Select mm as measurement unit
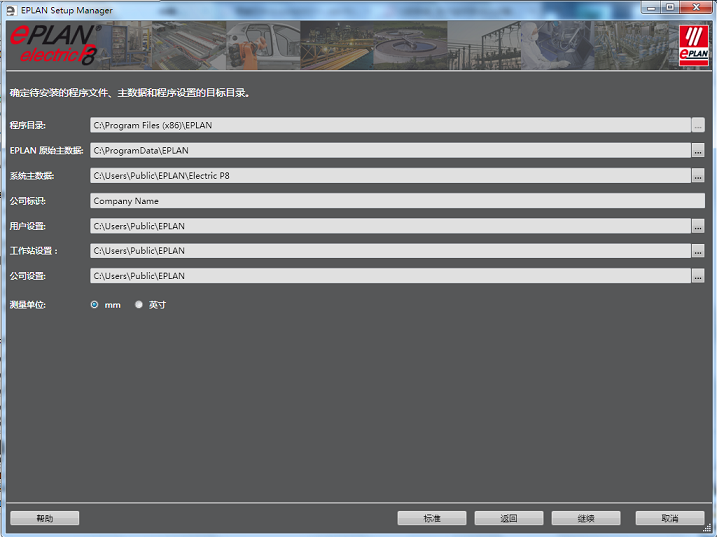This screenshot has width=717, height=537. coord(95,305)
